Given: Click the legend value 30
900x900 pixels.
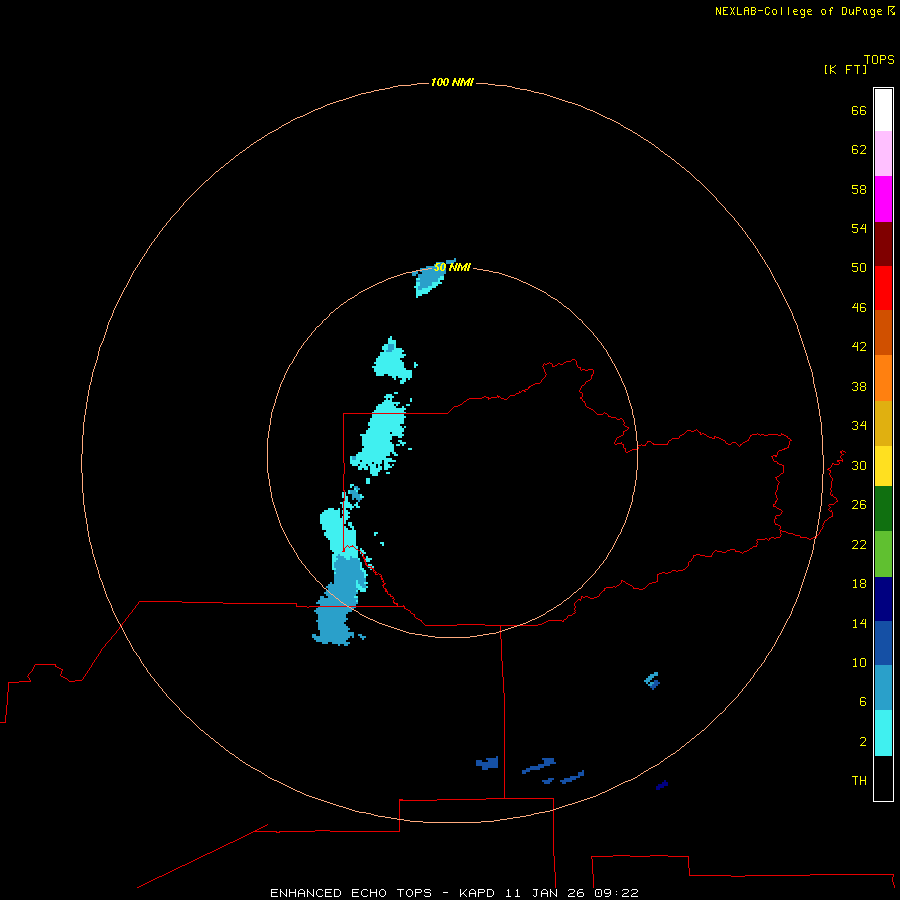Looking at the screenshot, I should (x=859, y=465).
